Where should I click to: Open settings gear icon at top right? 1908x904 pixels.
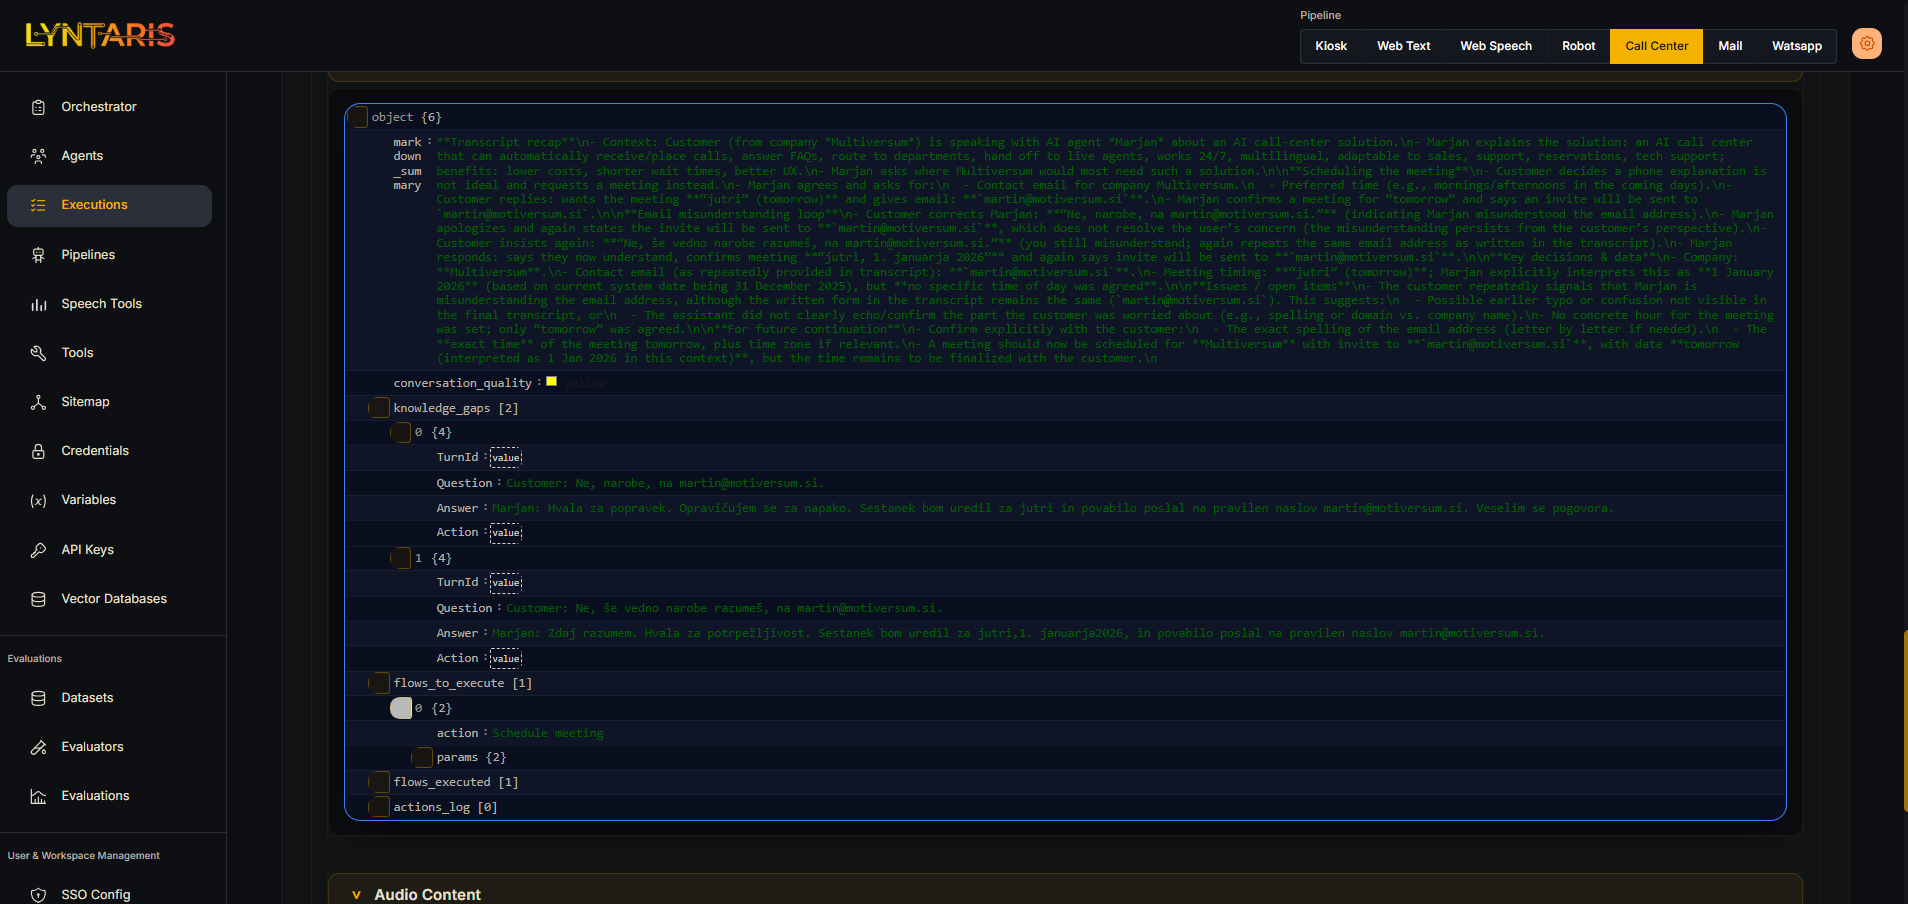click(1866, 44)
